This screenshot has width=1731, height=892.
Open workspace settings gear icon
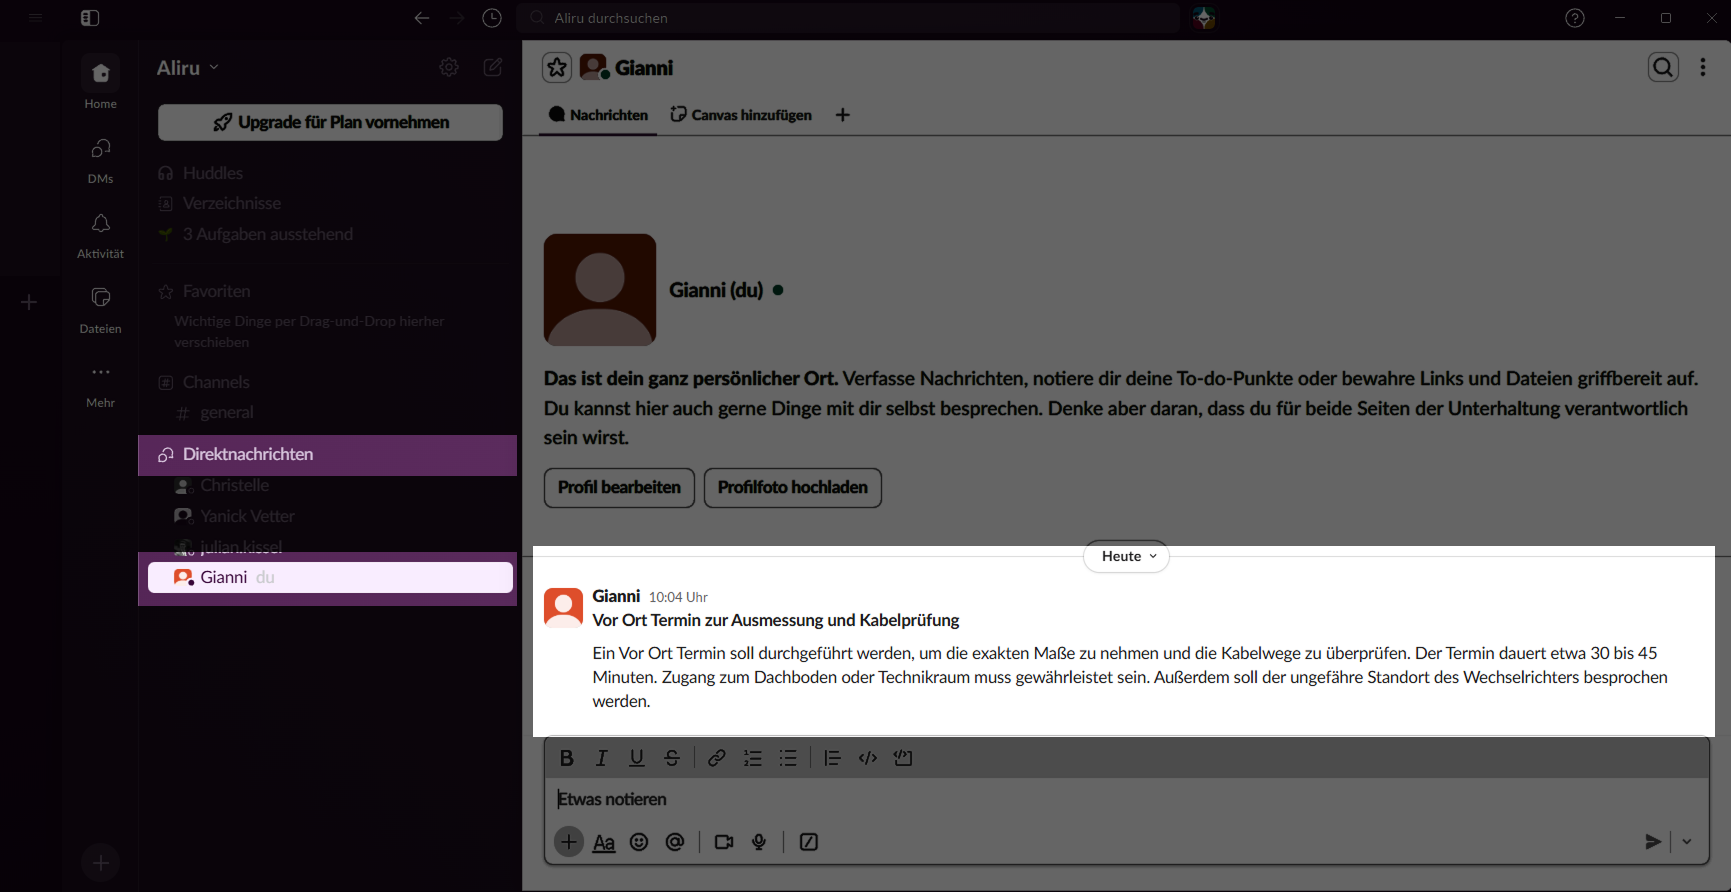coord(449,67)
